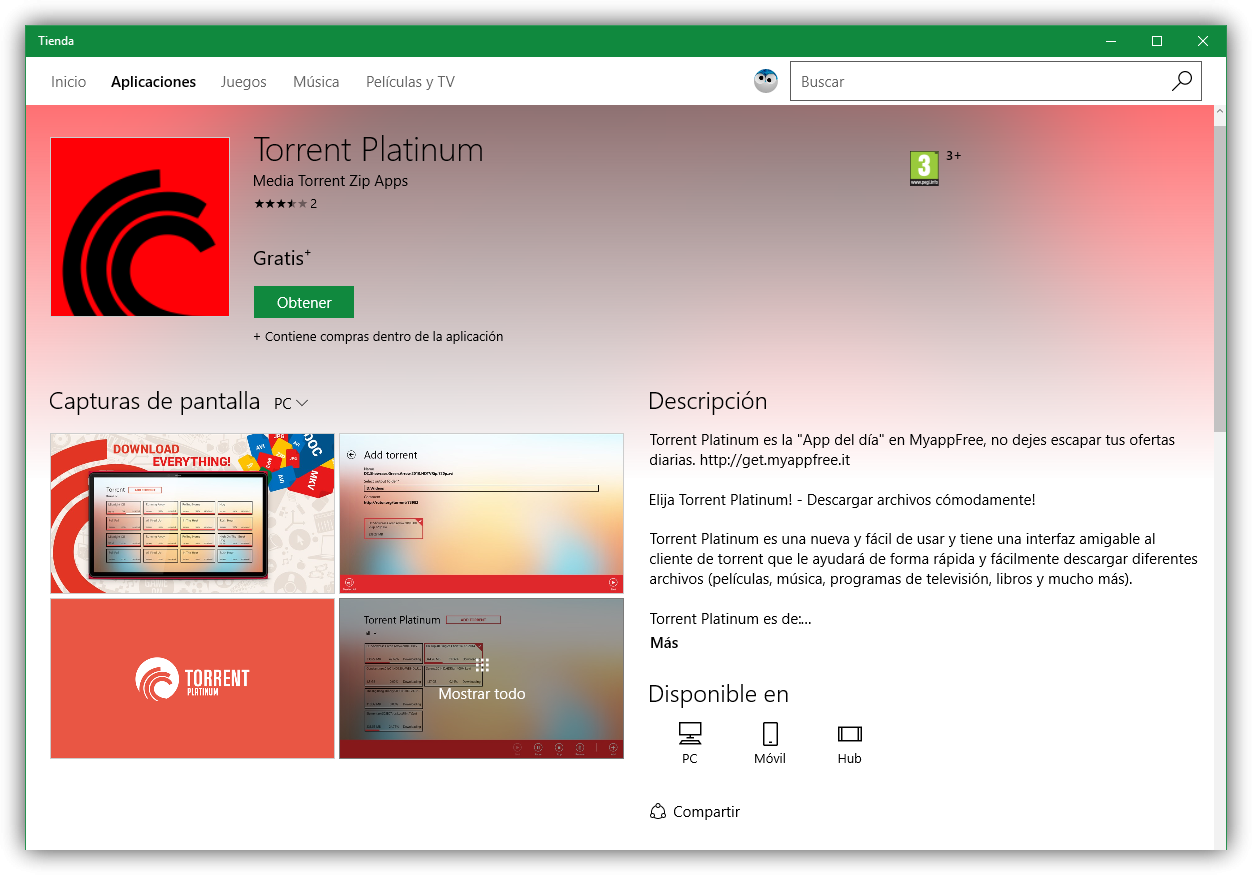This screenshot has height=875, width=1252.
Task: Click the Descripción heading
Action: coord(708,401)
